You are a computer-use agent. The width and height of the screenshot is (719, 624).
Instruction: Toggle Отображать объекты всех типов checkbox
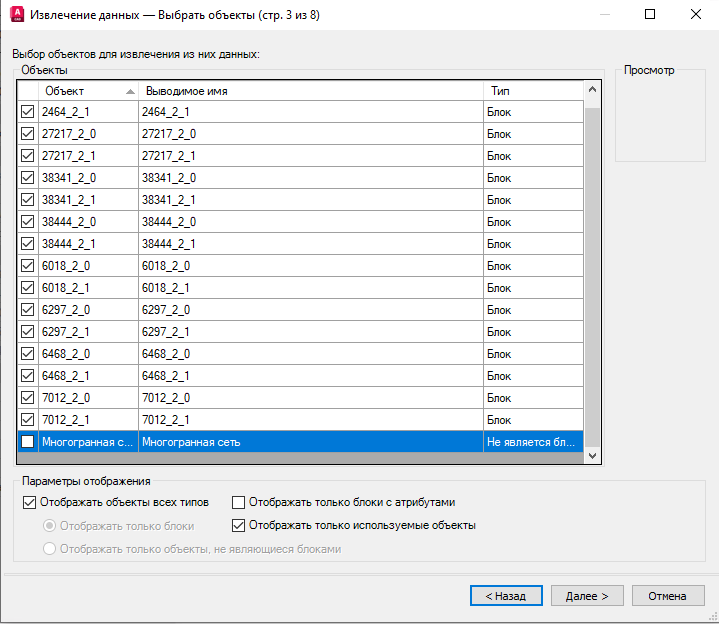[x=29, y=503]
